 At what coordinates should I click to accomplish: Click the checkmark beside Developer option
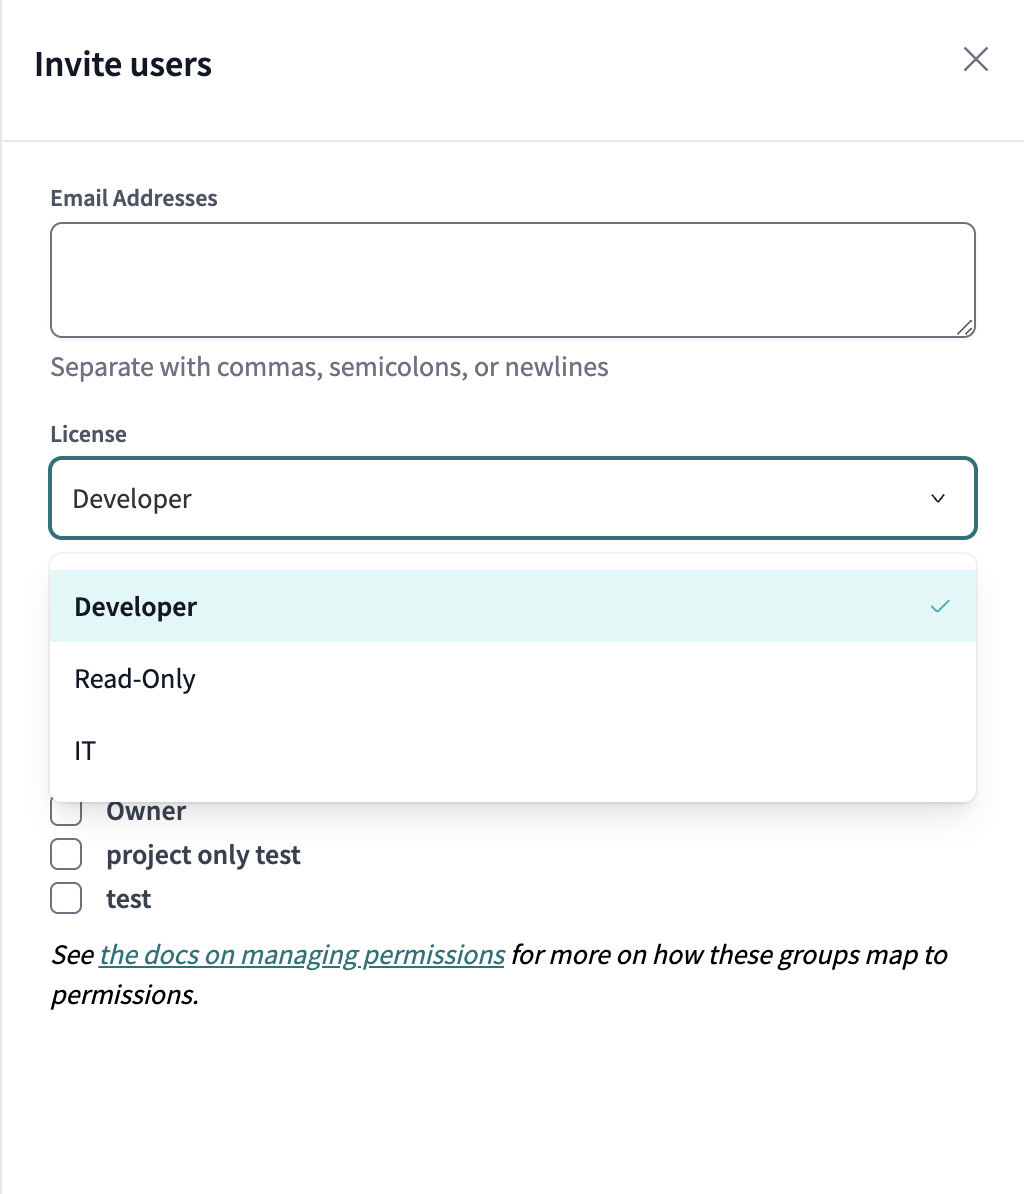click(939, 606)
